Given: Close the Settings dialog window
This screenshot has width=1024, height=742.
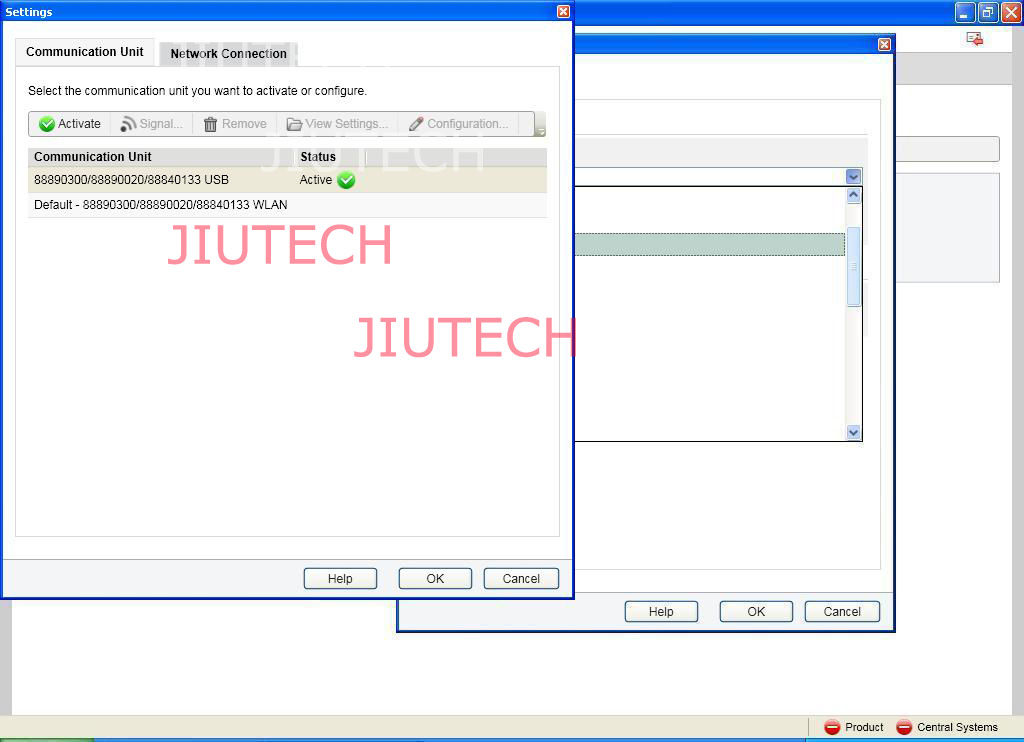Looking at the screenshot, I should tap(563, 12).
